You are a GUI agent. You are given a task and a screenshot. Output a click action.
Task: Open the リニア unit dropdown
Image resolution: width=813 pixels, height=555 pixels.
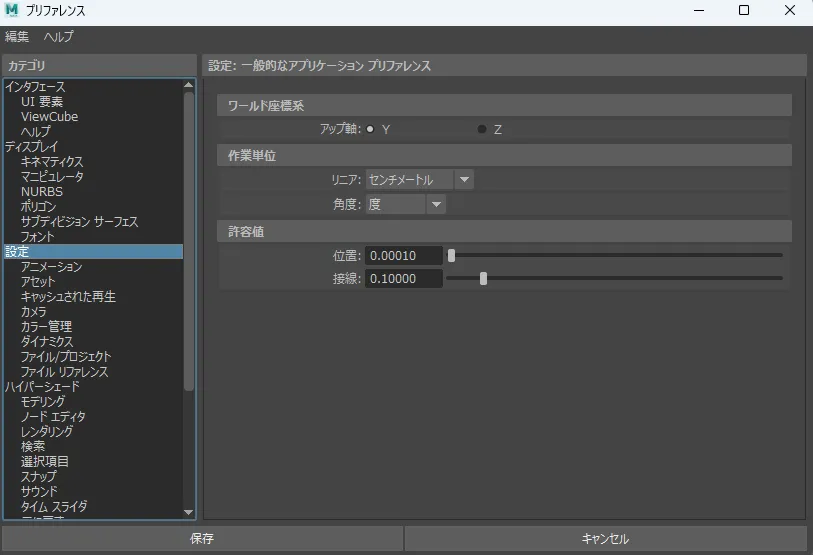pyautogui.click(x=419, y=180)
